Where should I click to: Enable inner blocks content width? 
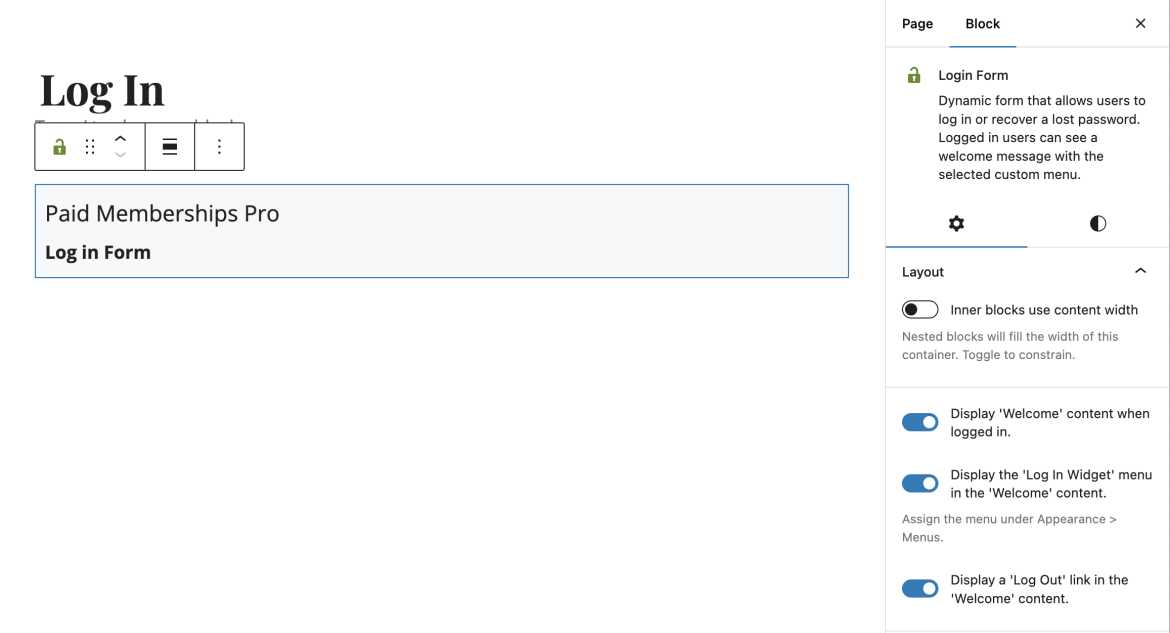(920, 309)
